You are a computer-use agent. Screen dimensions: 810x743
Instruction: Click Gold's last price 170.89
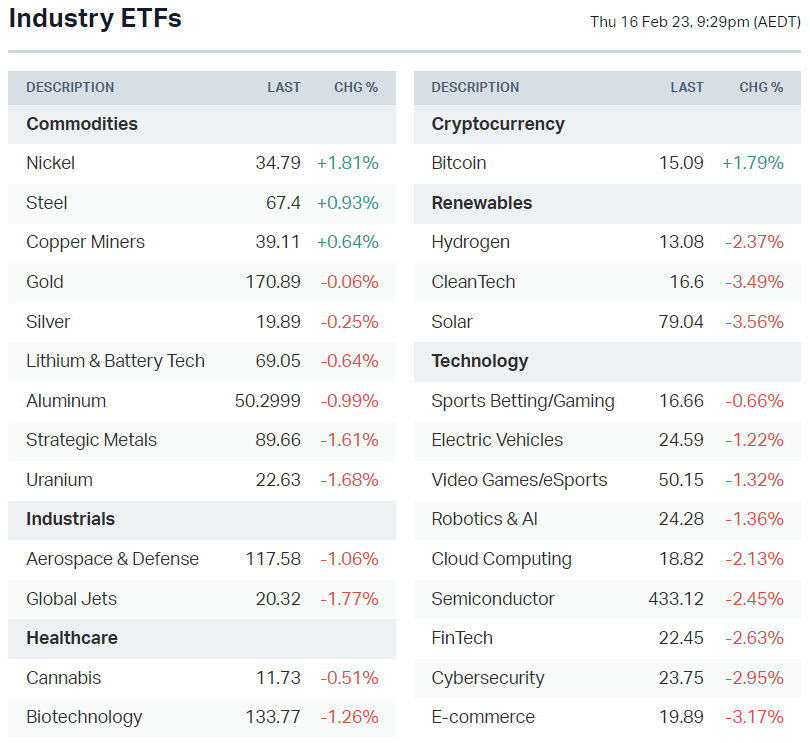[x=273, y=282]
